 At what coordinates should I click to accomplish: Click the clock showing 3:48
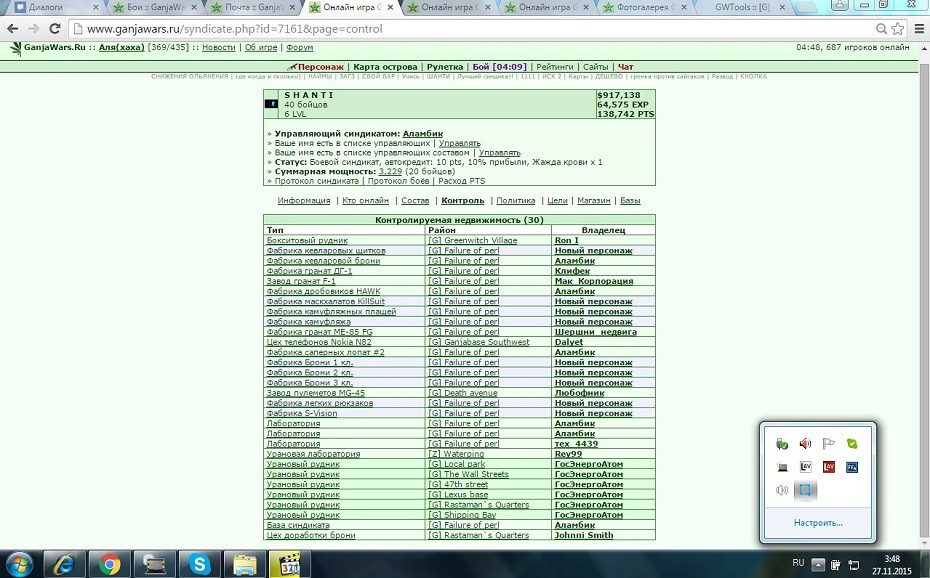[891, 559]
